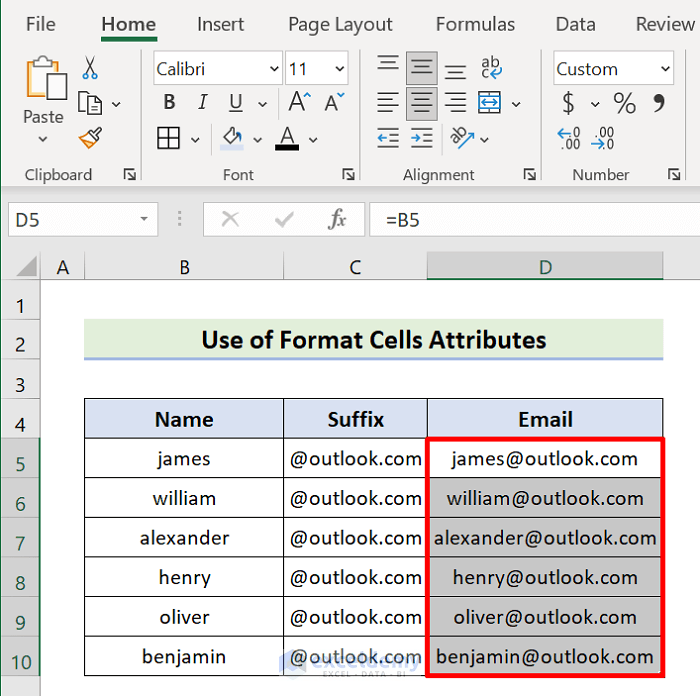Select row header 7

pyautogui.click(x=20, y=537)
